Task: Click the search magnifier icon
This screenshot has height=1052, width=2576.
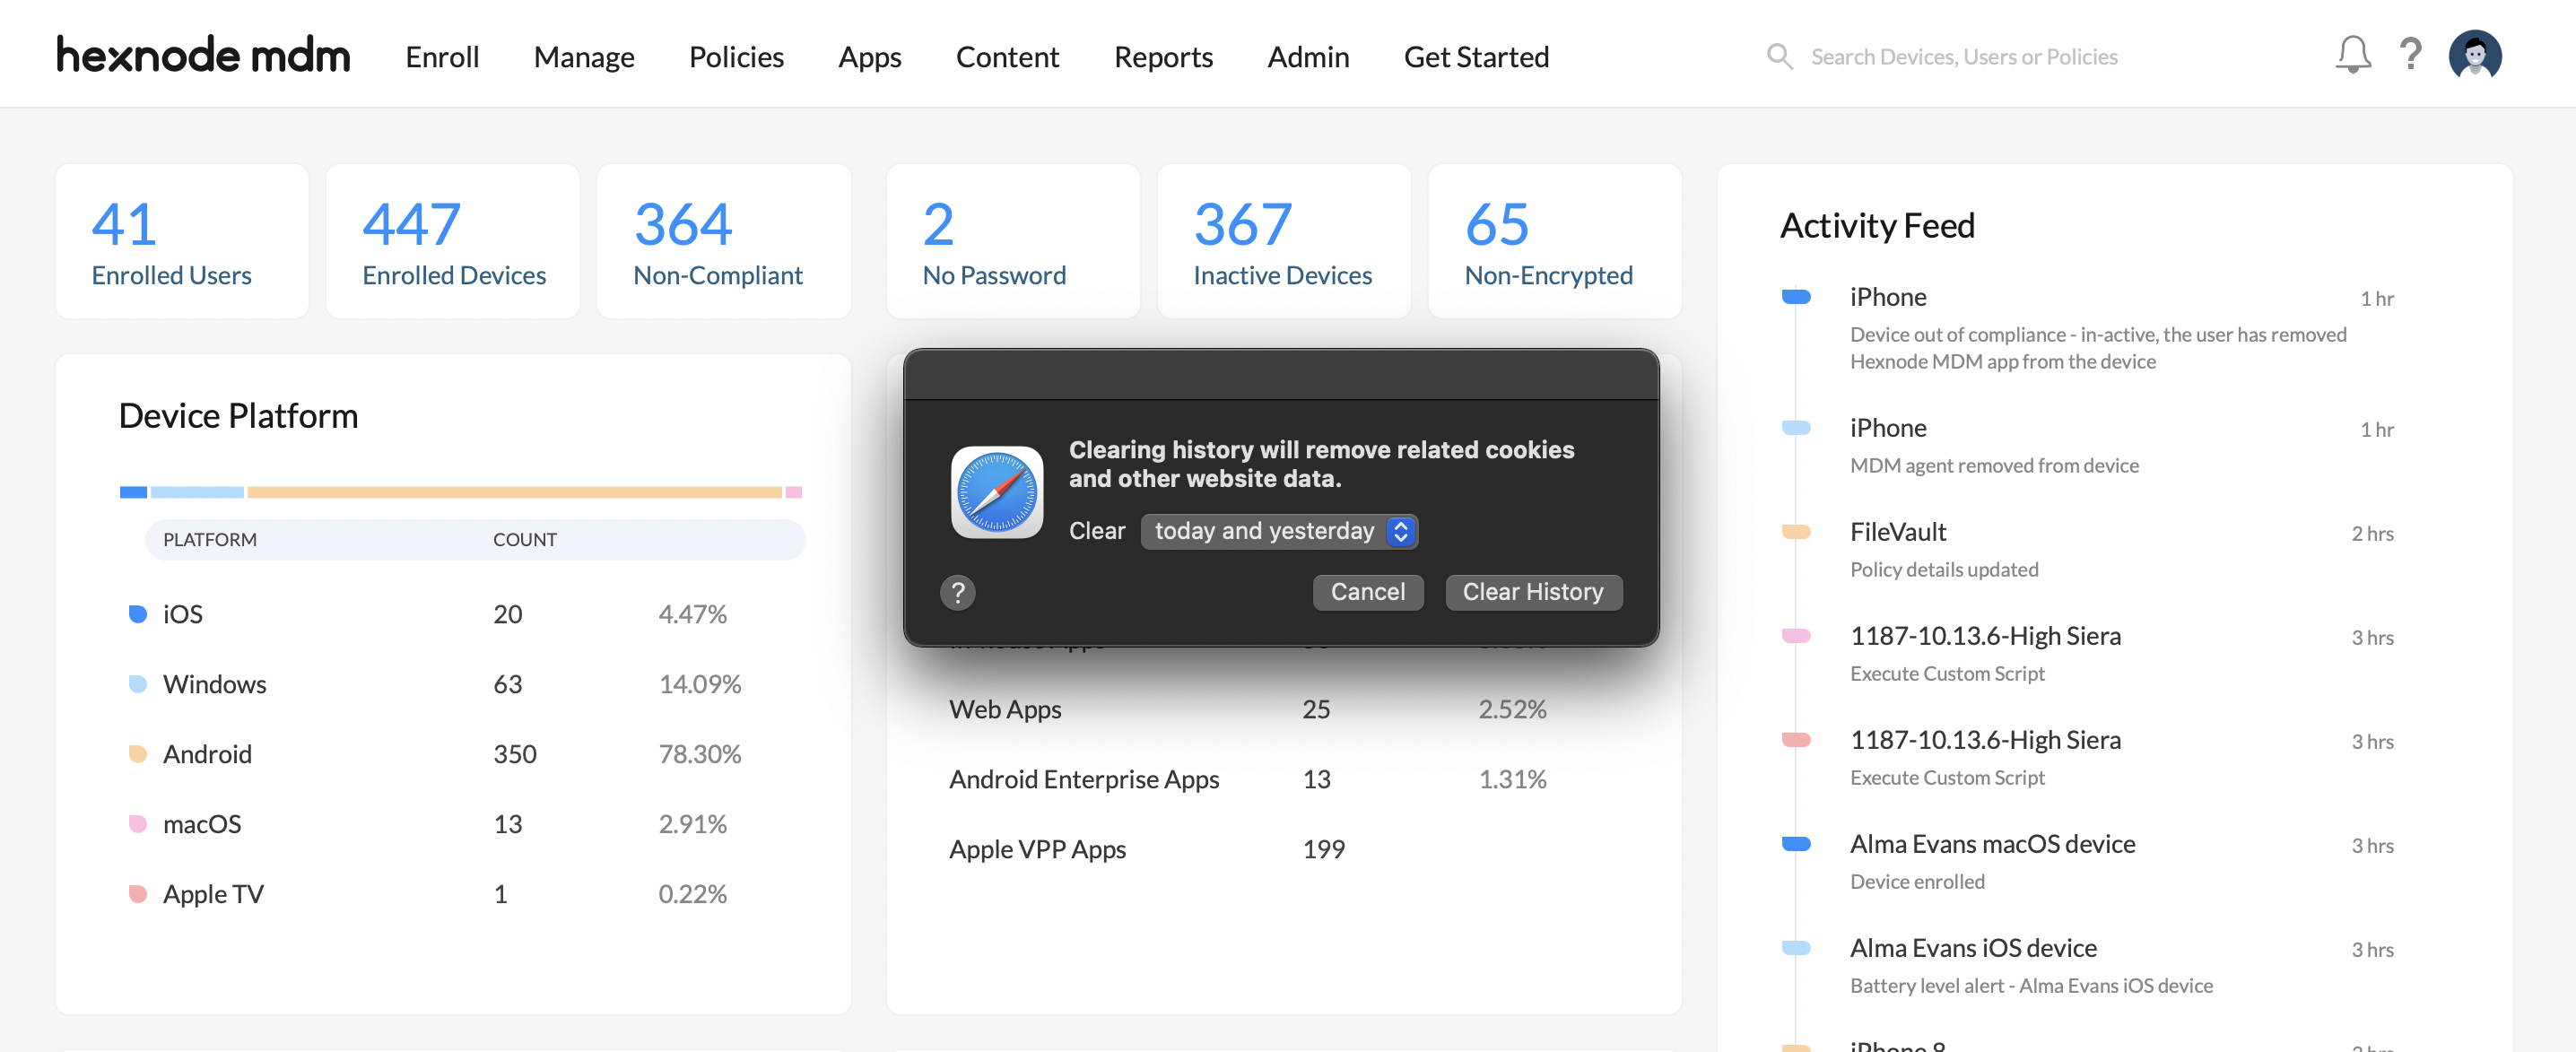Action: [1780, 56]
